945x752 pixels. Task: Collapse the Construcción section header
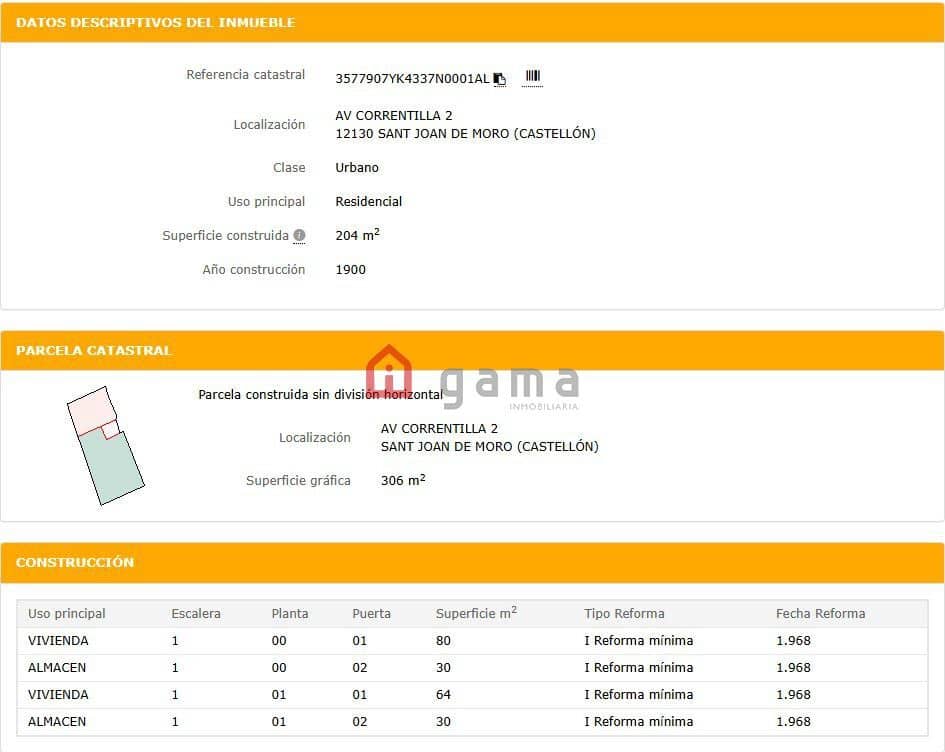(x=75, y=563)
